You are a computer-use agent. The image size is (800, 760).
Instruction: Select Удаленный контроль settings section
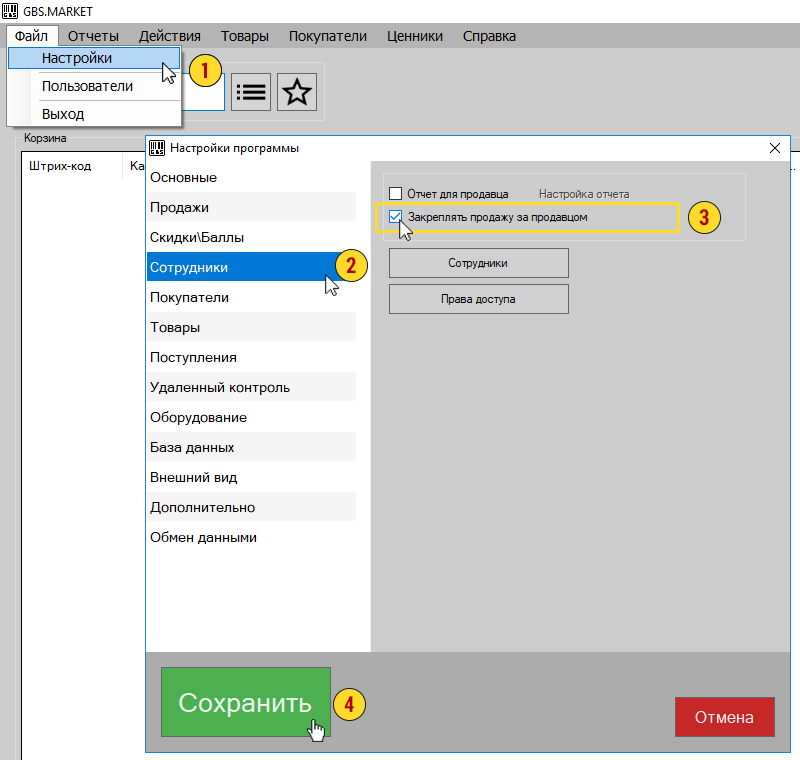pos(252,387)
